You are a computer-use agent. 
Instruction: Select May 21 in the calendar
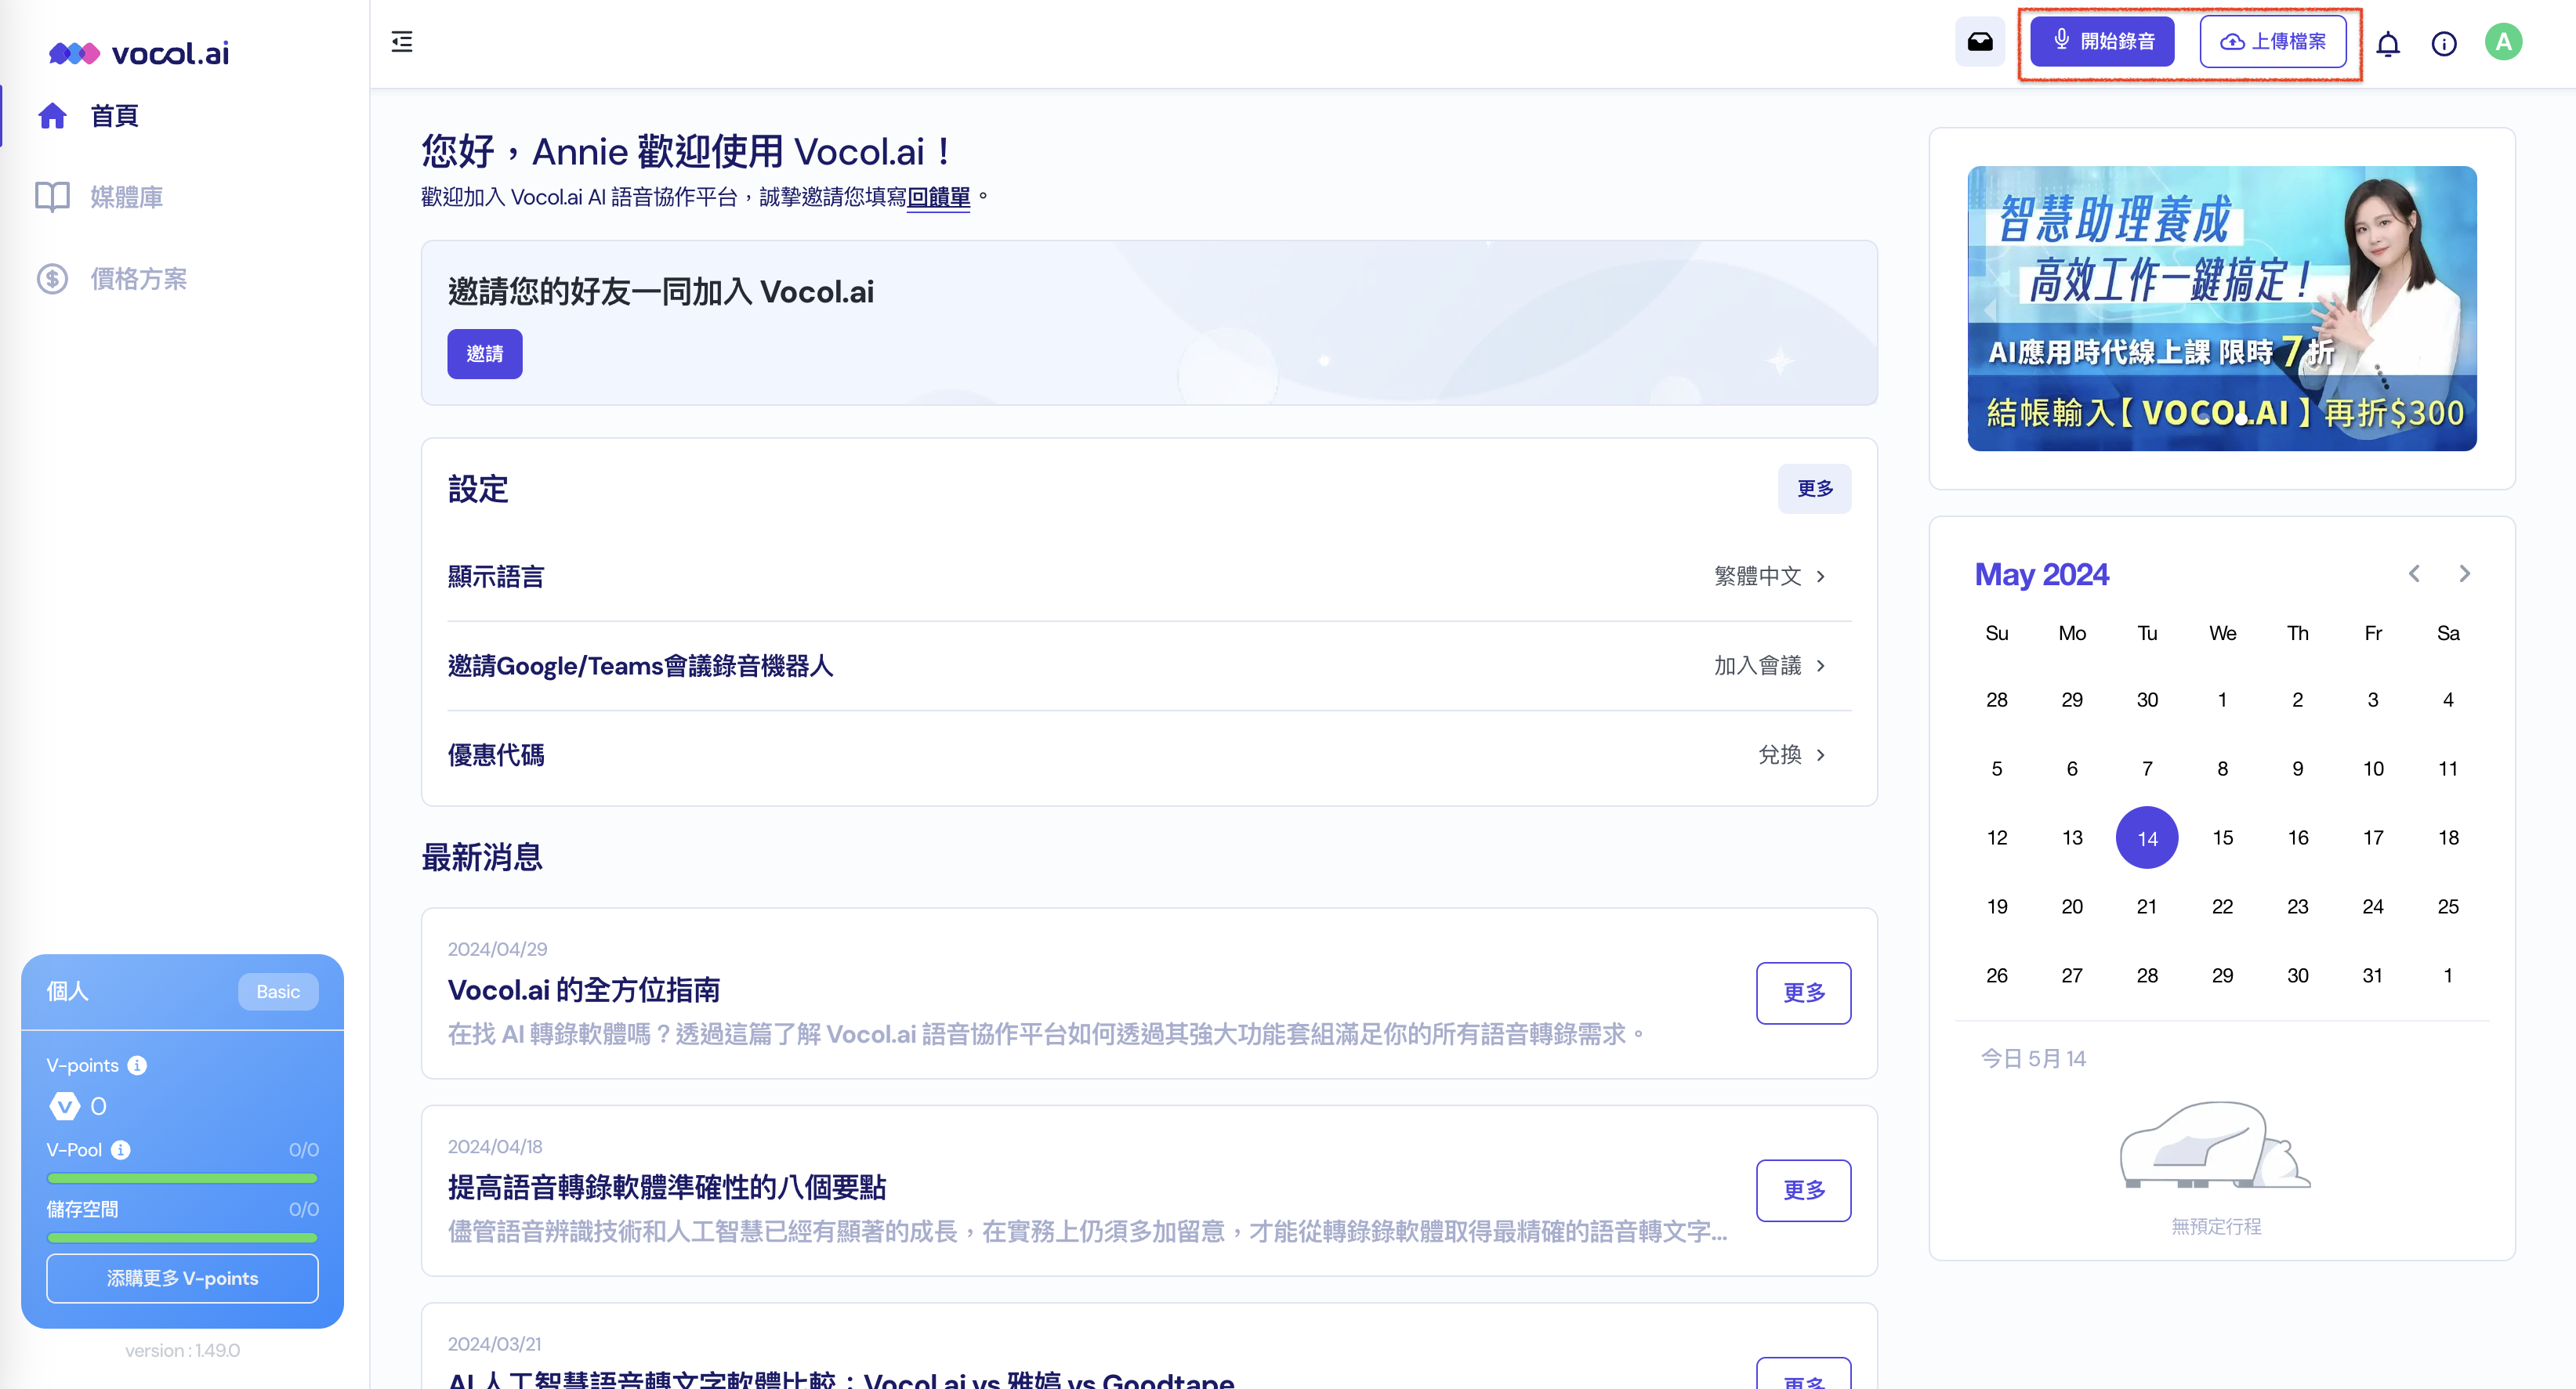coord(2147,907)
